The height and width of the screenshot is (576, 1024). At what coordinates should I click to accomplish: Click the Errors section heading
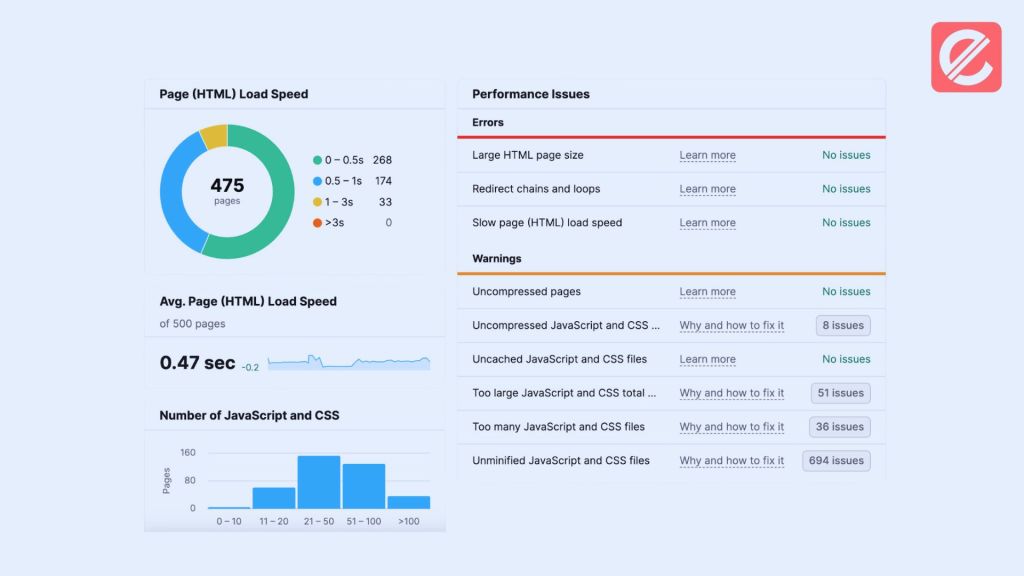488,122
